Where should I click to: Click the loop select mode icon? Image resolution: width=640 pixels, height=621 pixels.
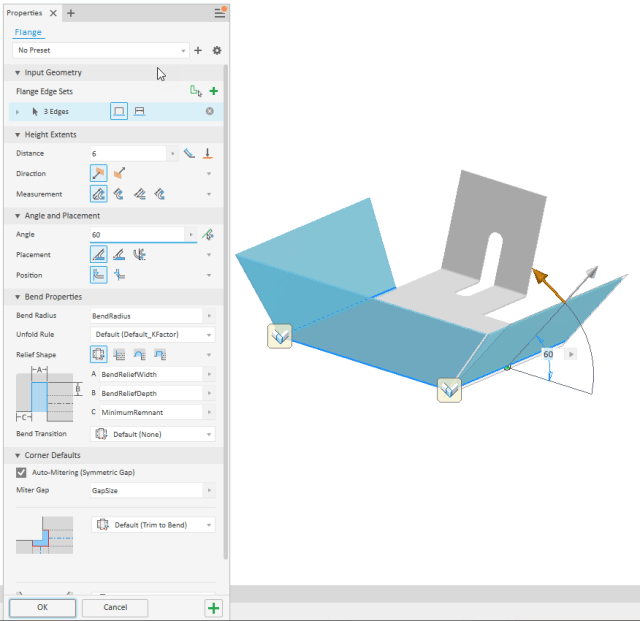[196, 91]
